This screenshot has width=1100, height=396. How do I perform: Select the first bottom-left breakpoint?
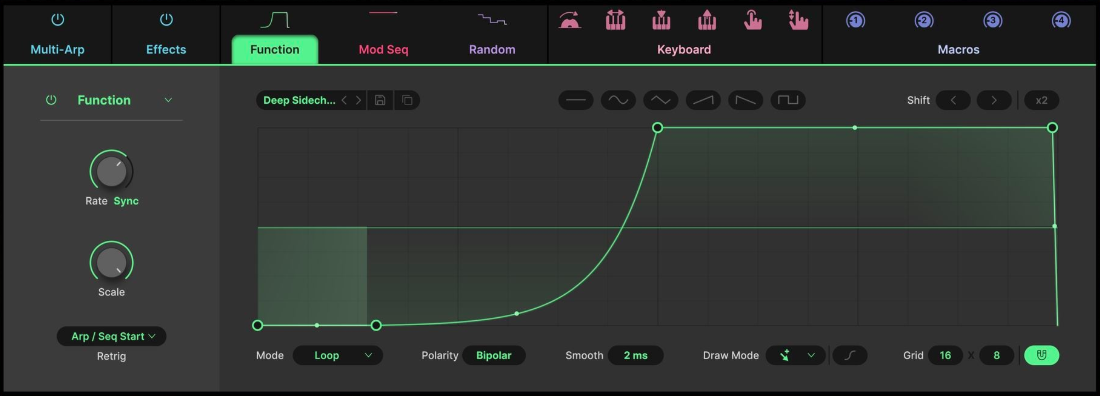[x=257, y=325]
